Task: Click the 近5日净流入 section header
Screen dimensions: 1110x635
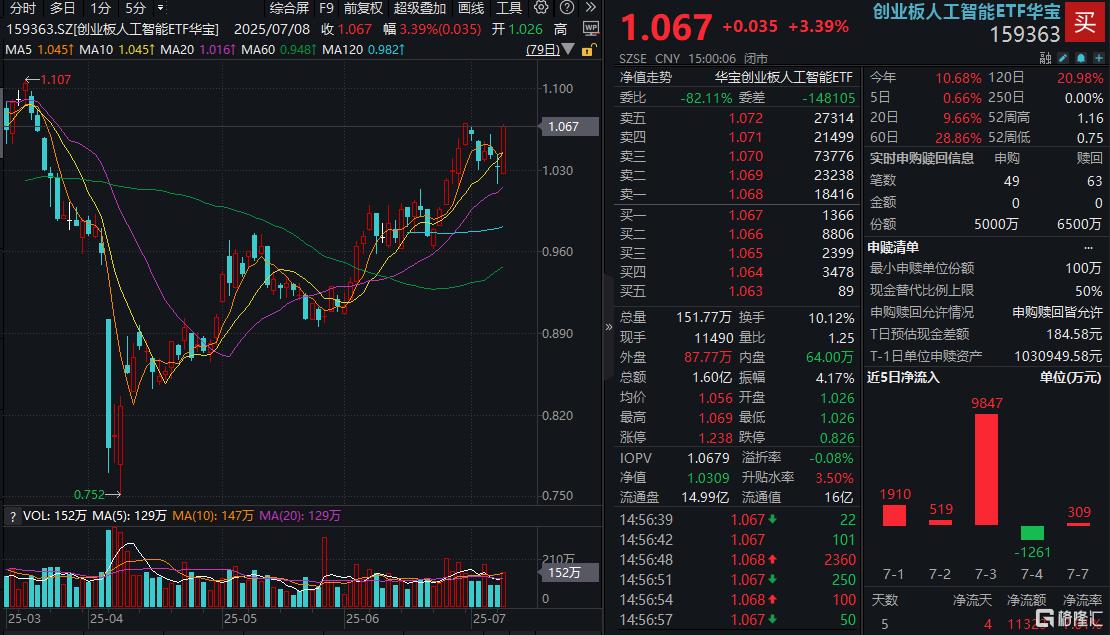Action: (903, 377)
